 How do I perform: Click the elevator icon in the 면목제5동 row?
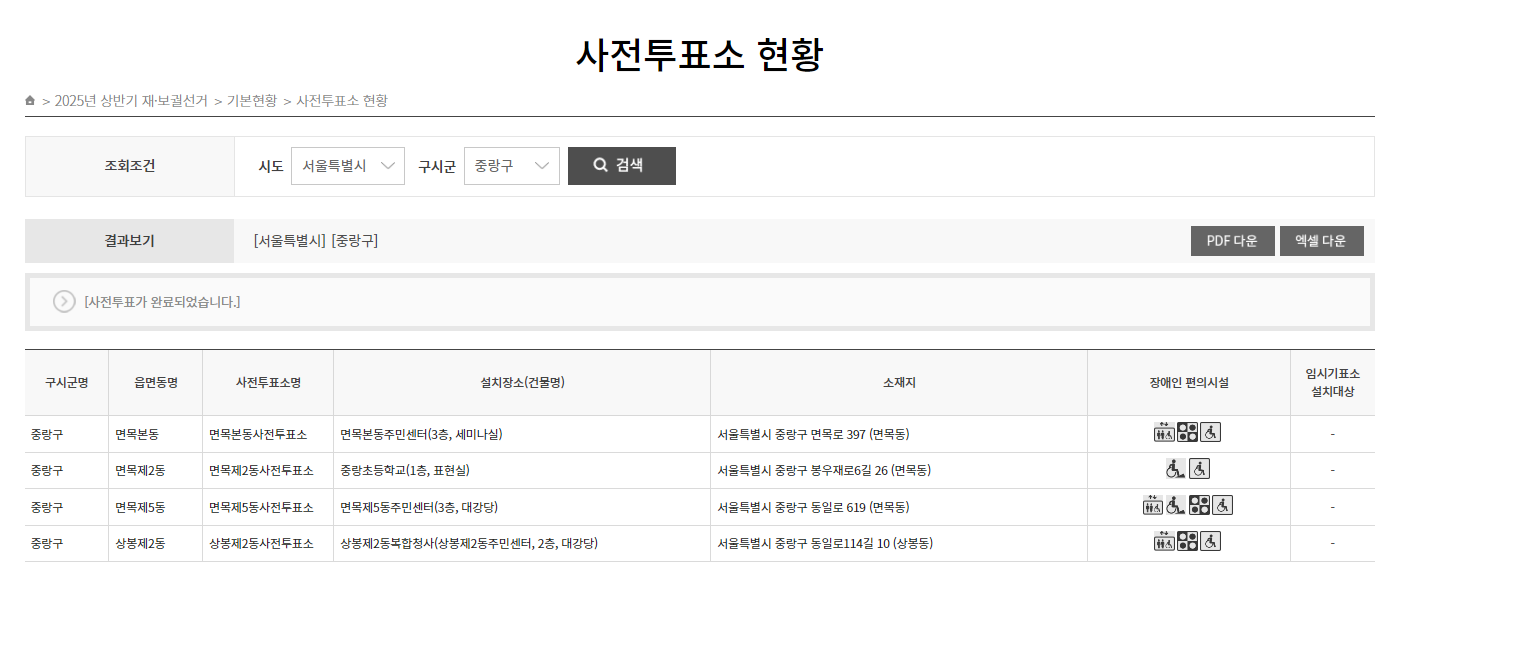[x=1153, y=505]
